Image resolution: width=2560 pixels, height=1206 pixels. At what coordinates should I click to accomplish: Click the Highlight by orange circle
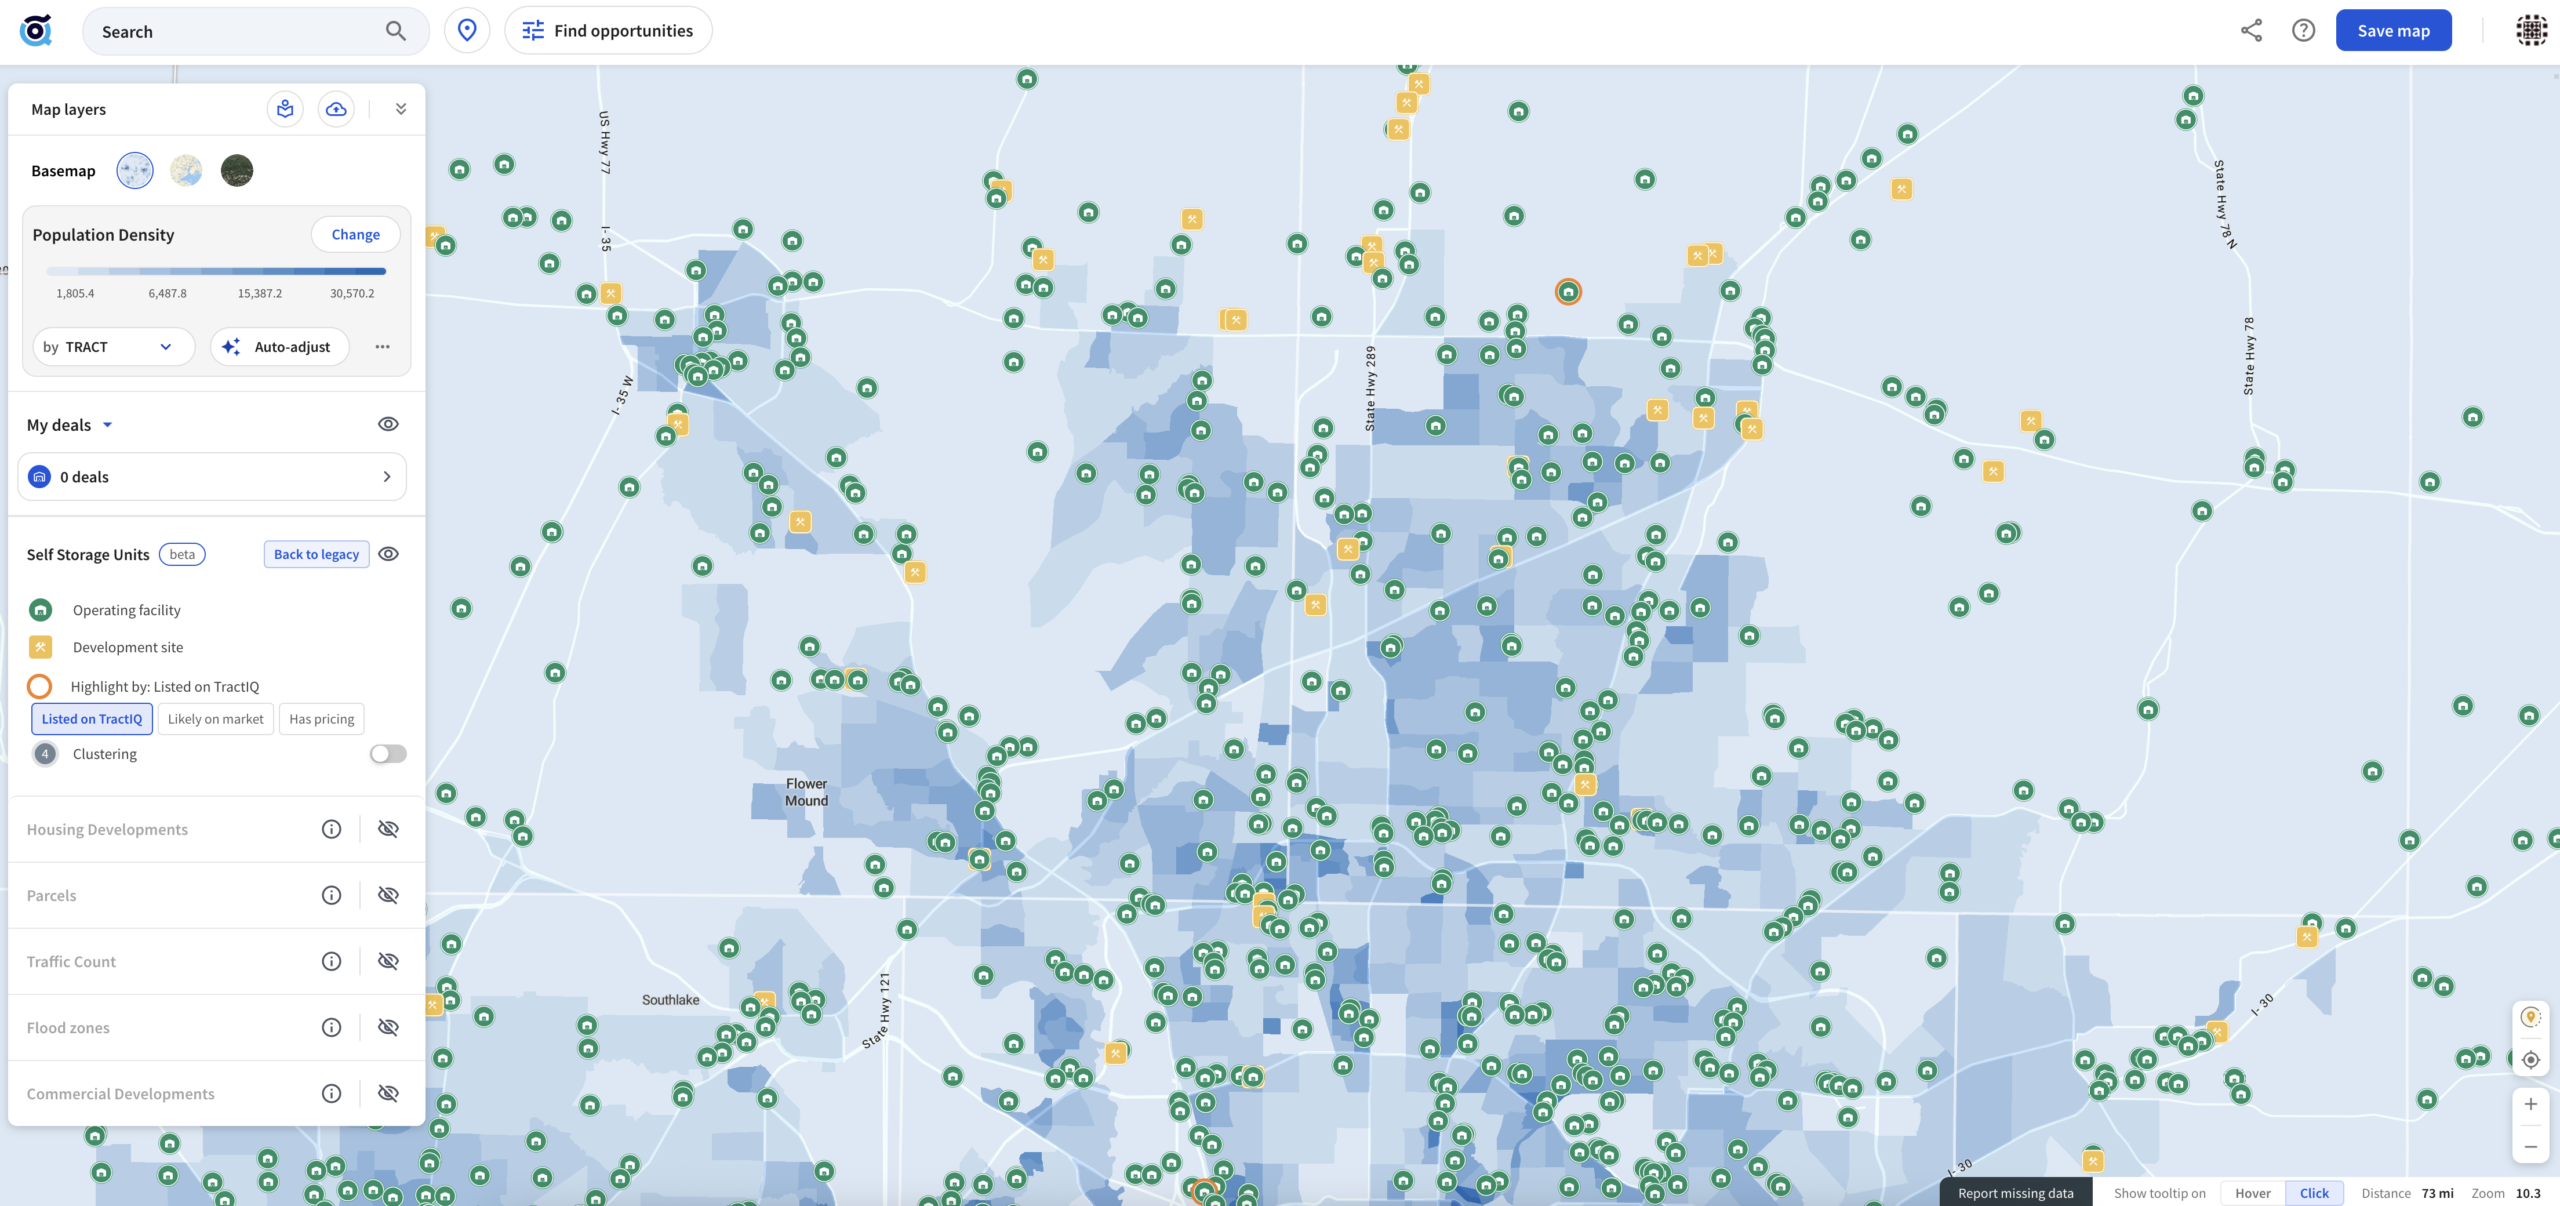click(39, 686)
